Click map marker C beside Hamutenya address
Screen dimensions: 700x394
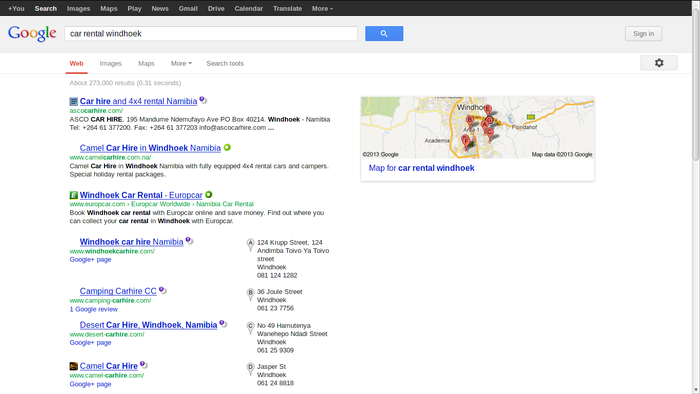click(x=250, y=328)
